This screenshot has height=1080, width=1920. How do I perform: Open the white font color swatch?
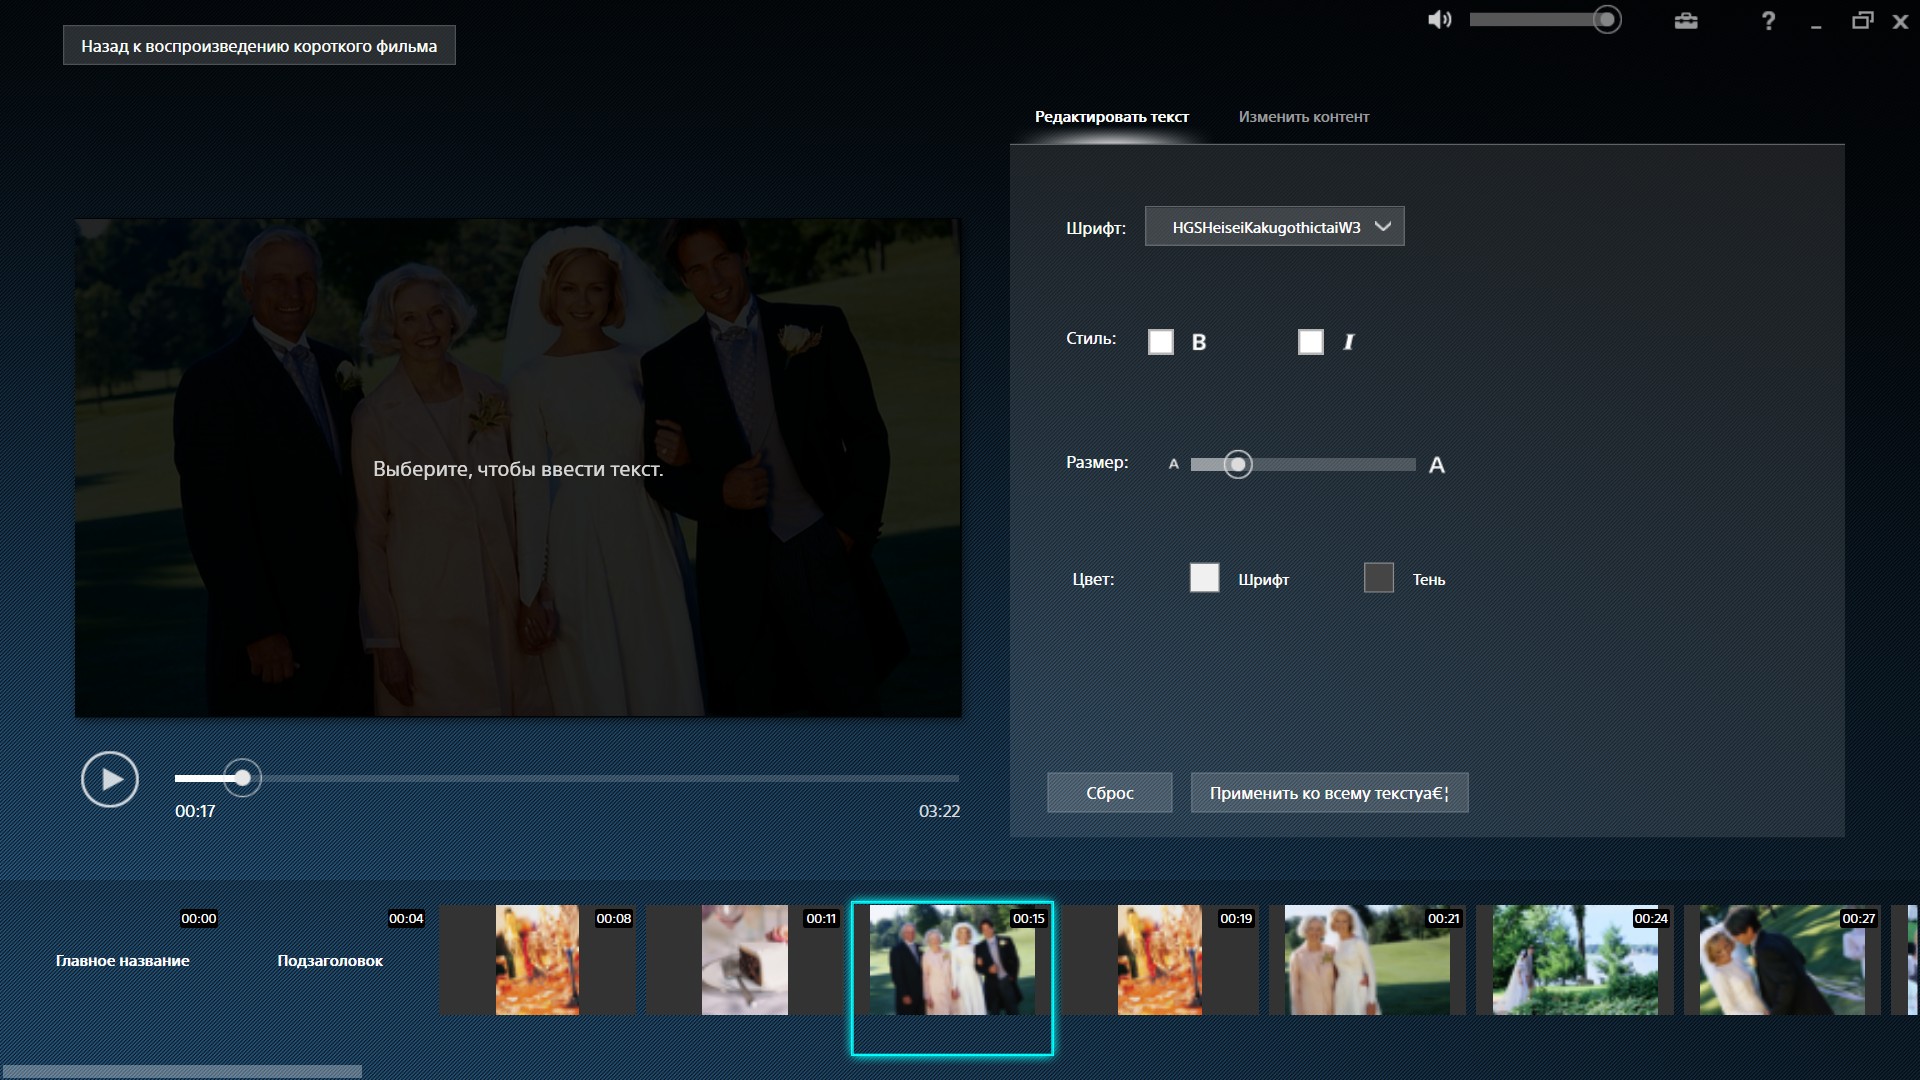pyautogui.click(x=1204, y=578)
